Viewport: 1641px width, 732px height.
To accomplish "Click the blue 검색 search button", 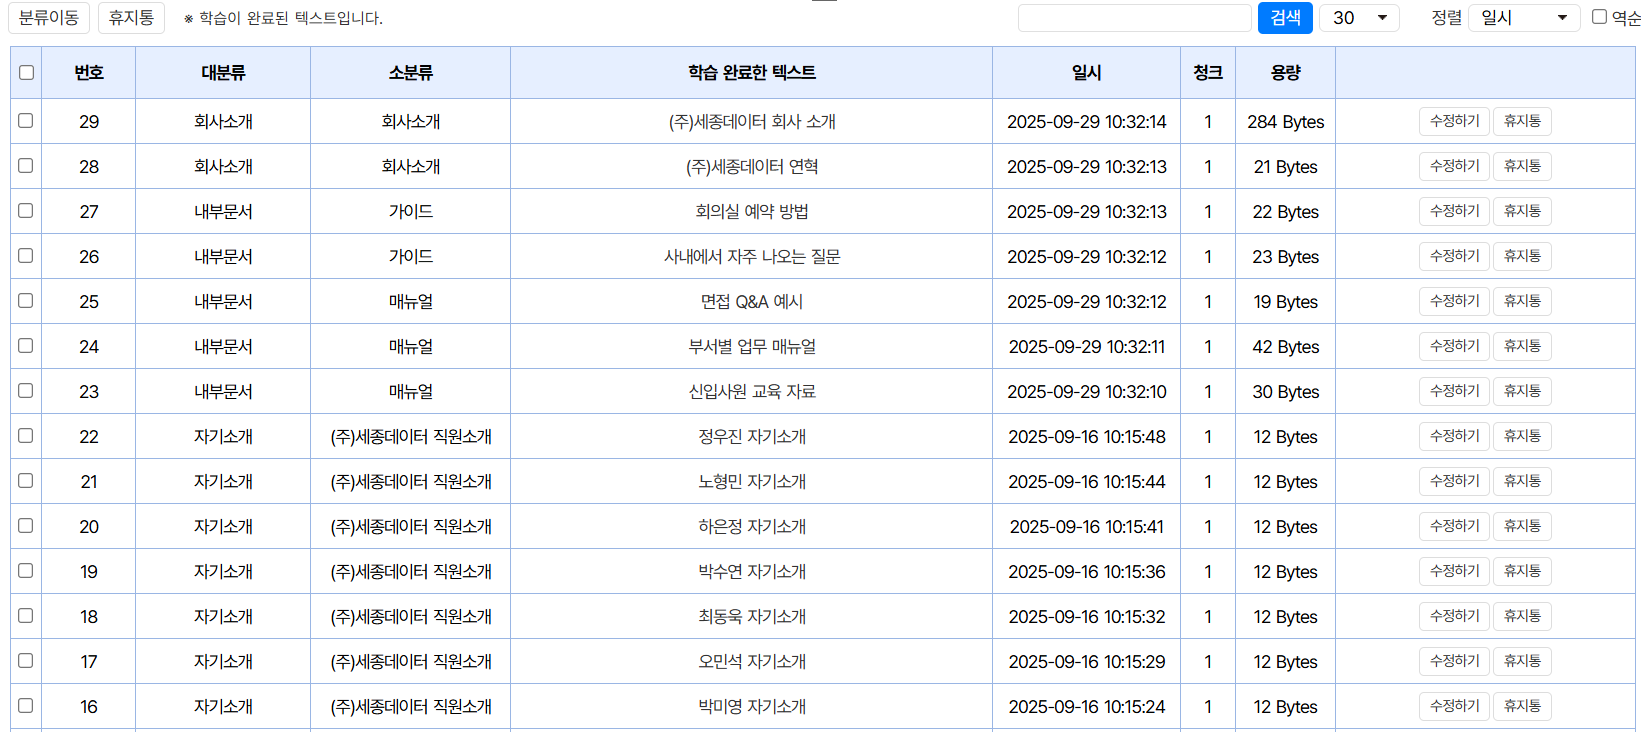I will click(1285, 18).
